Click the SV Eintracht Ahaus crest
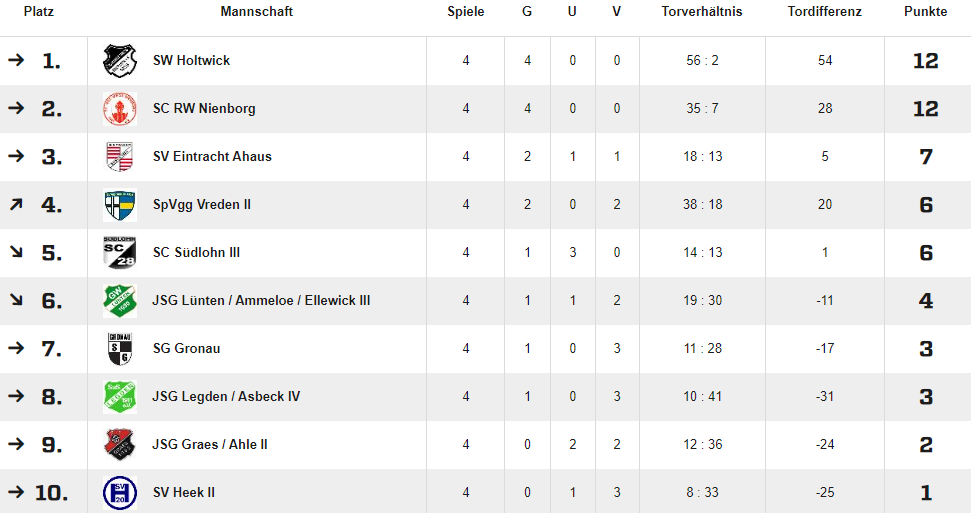The image size is (971, 513). click(119, 157)
